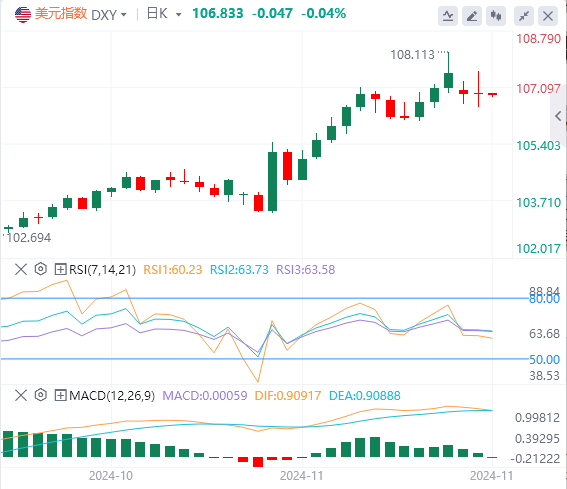Close the chart with X button
The image size is (567, 489).
click(548, 16)
